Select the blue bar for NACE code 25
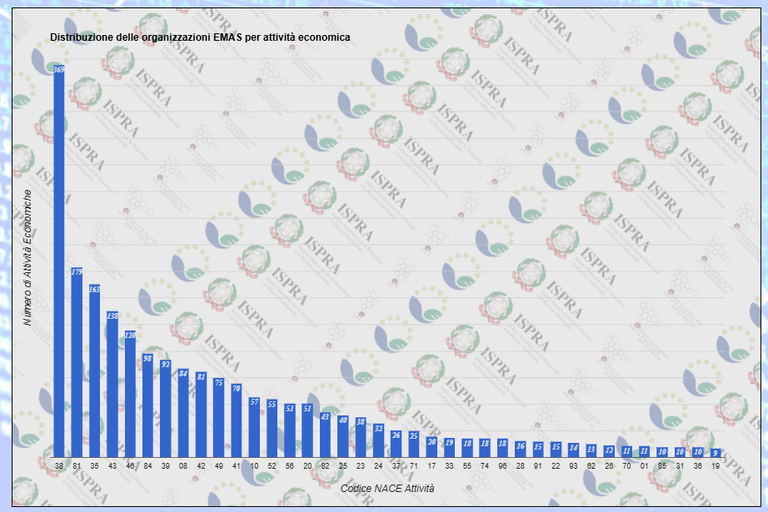 coord(343,436)
